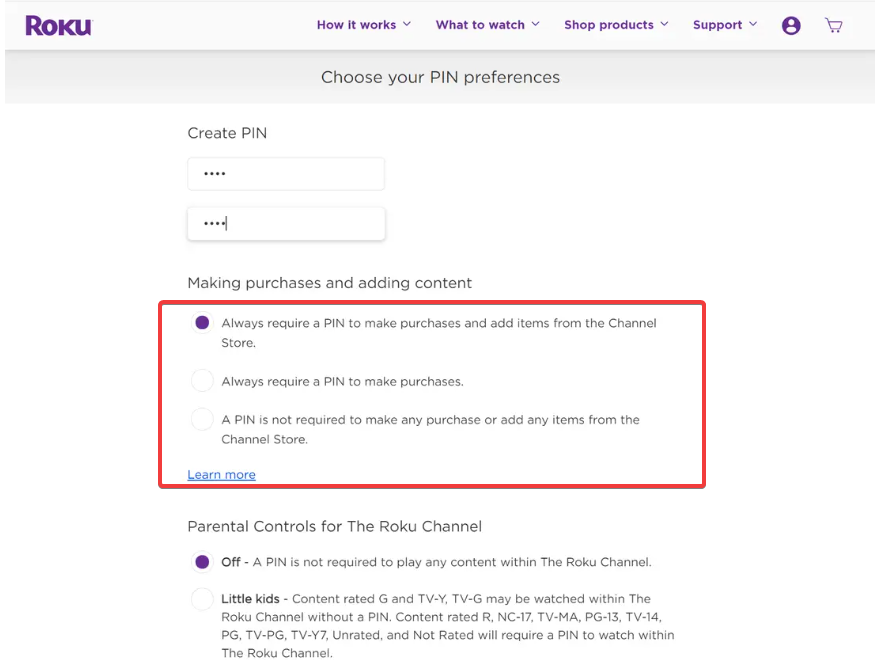Image resolution: width=878 pixels, height=672 pixels.
Task: Click the 'Shop products' menu label
Action: pos(608,25)
